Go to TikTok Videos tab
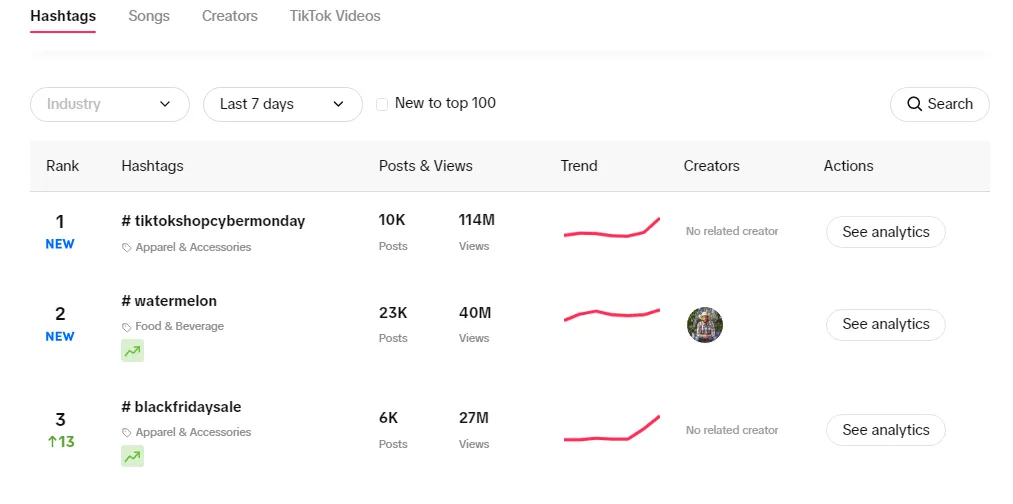Image resolution: width=1013 pixels, height=504 pixels. 334,16
